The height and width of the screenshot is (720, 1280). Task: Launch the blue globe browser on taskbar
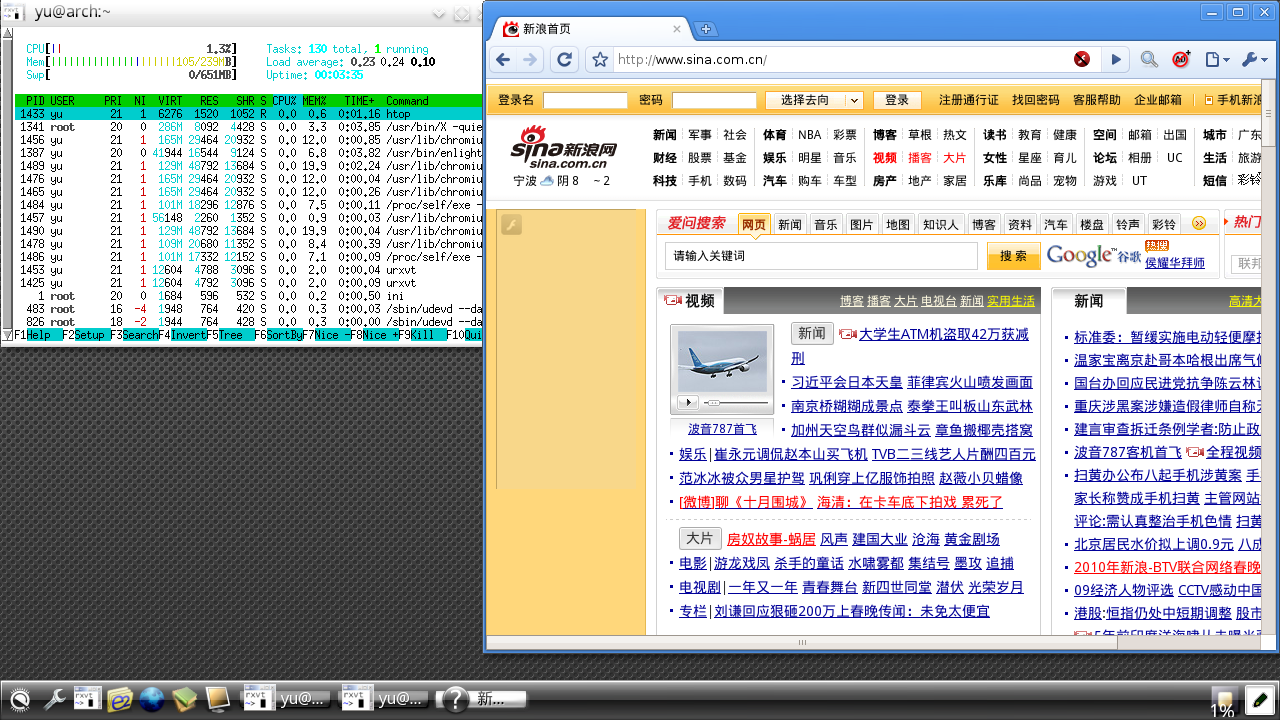pos(152,699)
